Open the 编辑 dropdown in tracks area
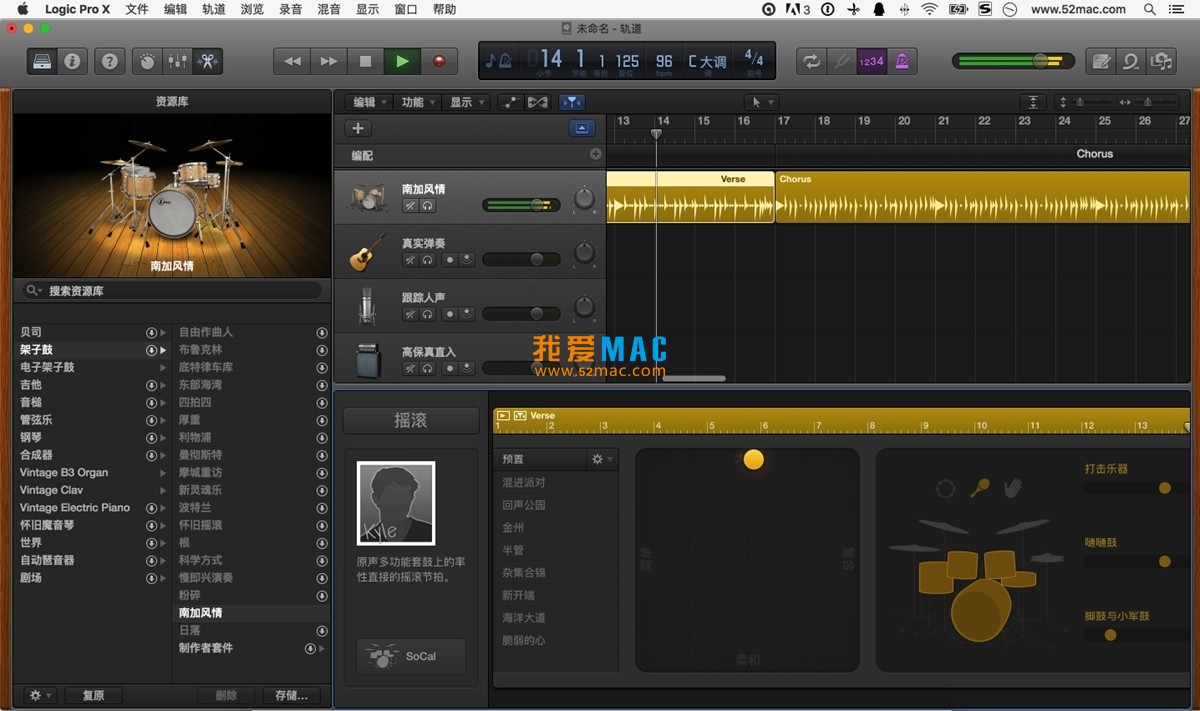Screen dimensions: 1200x711 (369, 102)
